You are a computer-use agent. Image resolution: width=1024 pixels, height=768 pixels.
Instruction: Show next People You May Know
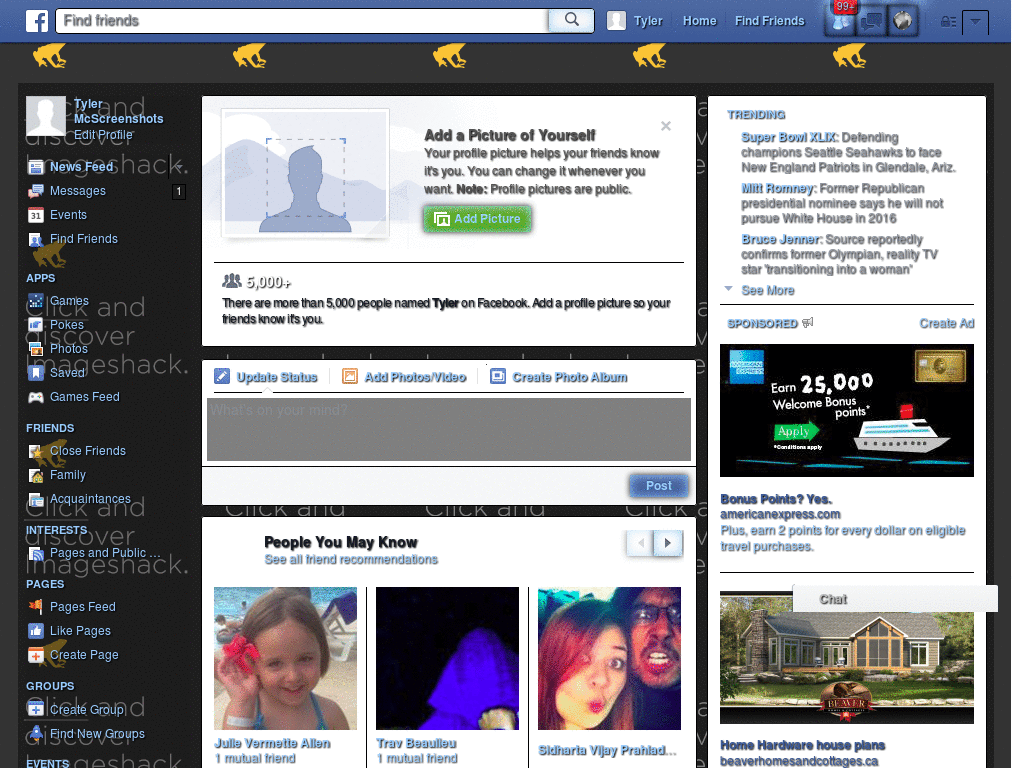coord(668,543)
